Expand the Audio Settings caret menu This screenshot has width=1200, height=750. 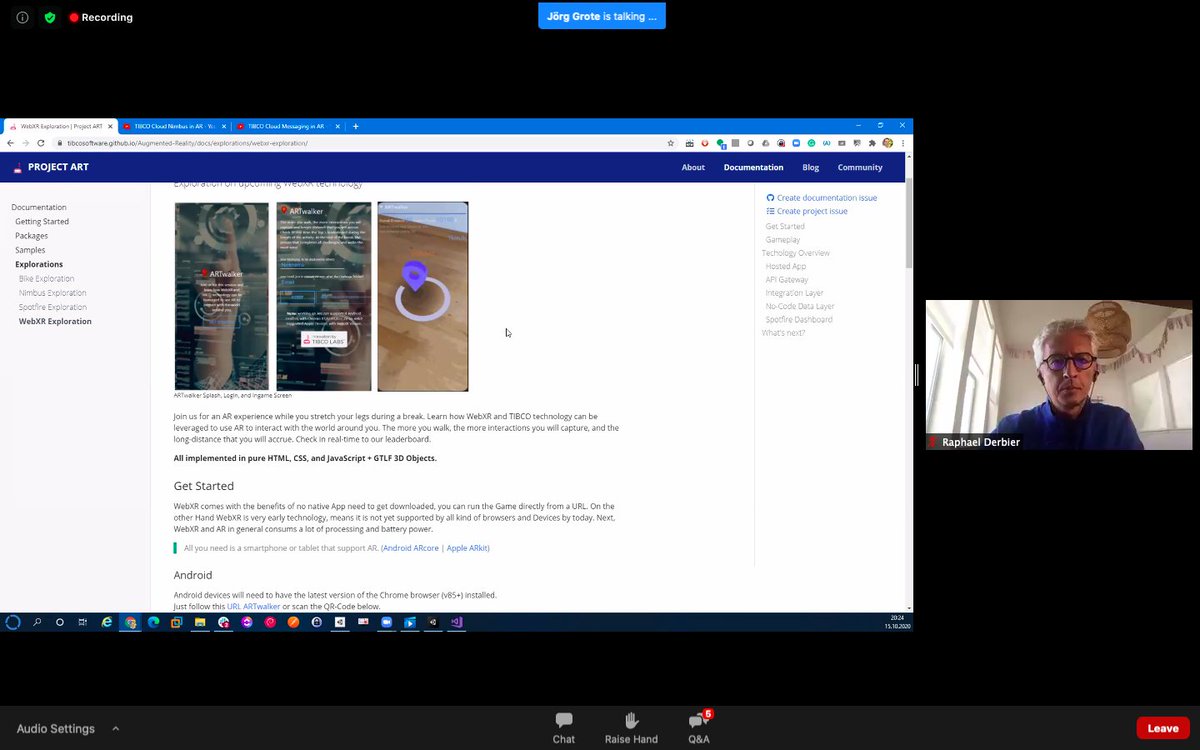(x=115, y=729)
